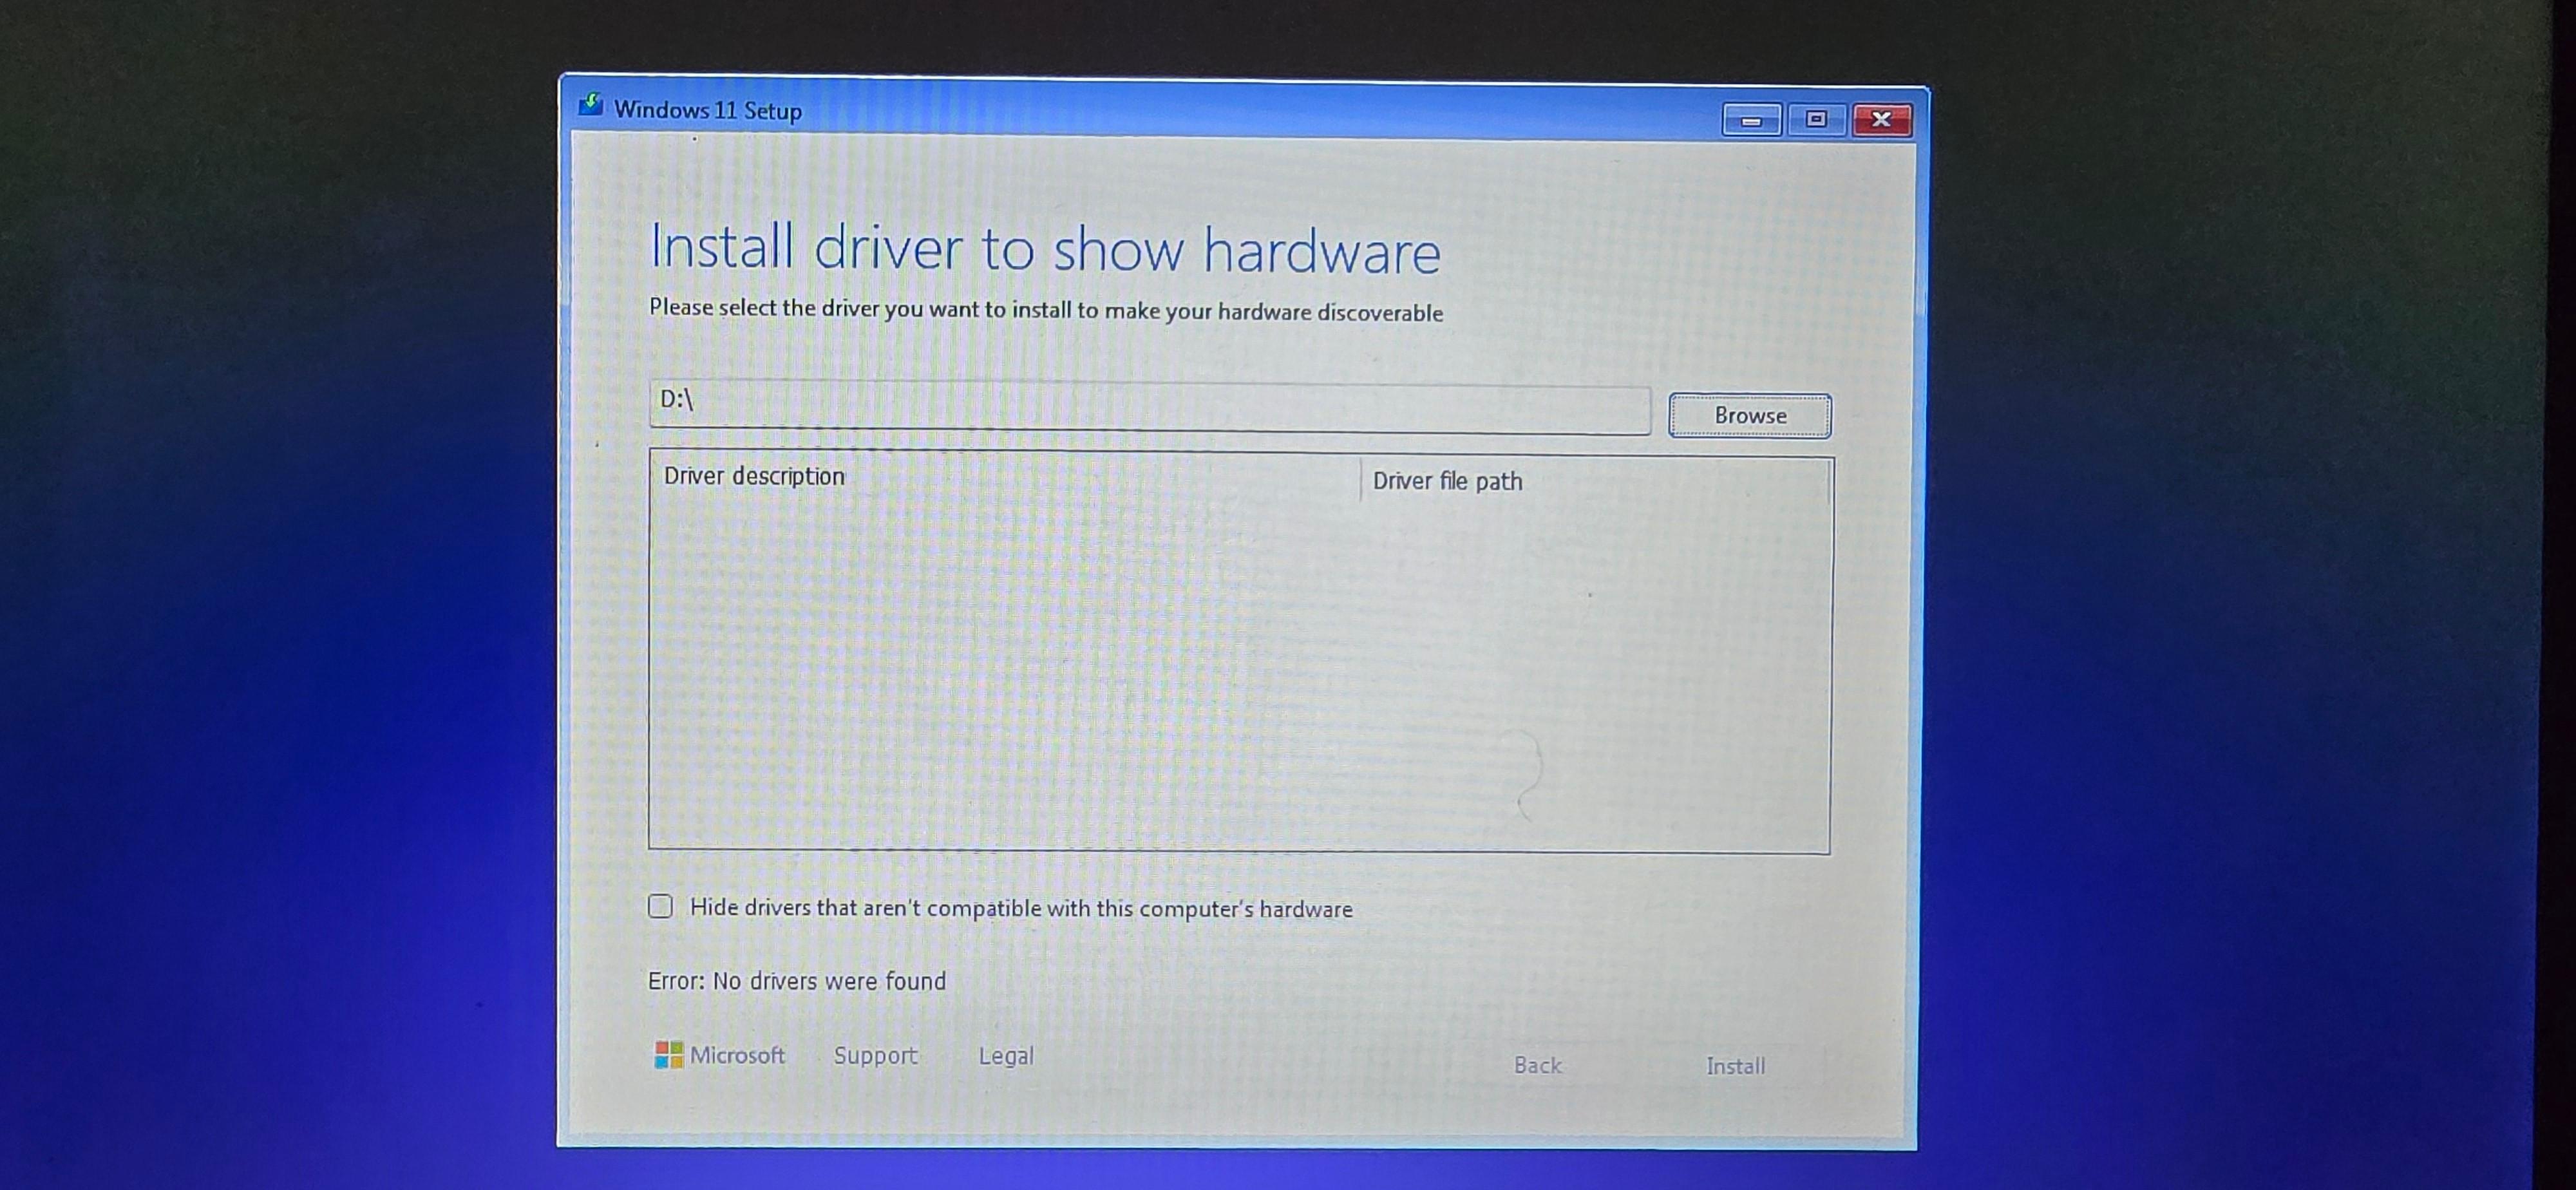2576x1190 pixels.
Task: Go back to the previous setup step
Action: click(x=1537, y=1066)
